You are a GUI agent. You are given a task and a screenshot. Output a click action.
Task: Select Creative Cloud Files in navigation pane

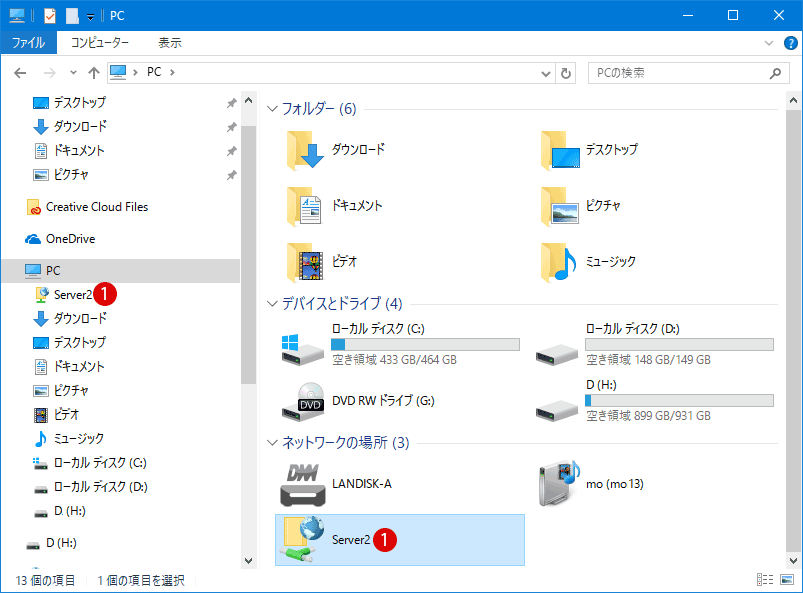click(x=97, y=207)
